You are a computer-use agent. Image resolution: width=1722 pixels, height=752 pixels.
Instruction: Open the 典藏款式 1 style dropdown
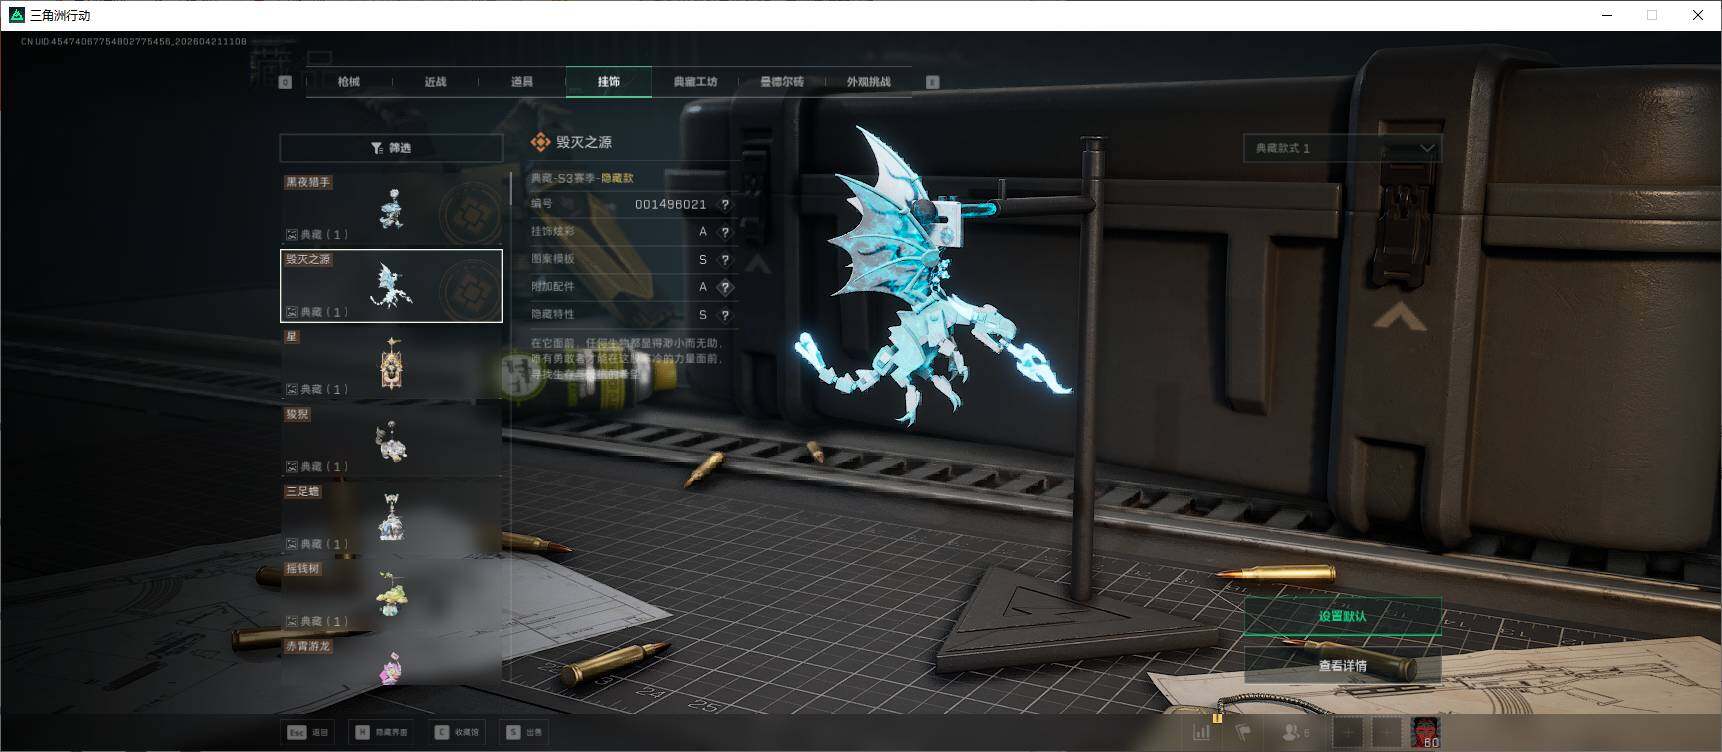point(1342,148)
